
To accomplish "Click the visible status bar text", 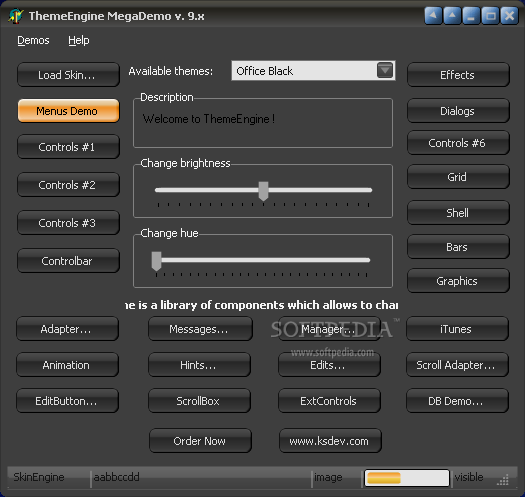I will (x=469, y=477).
